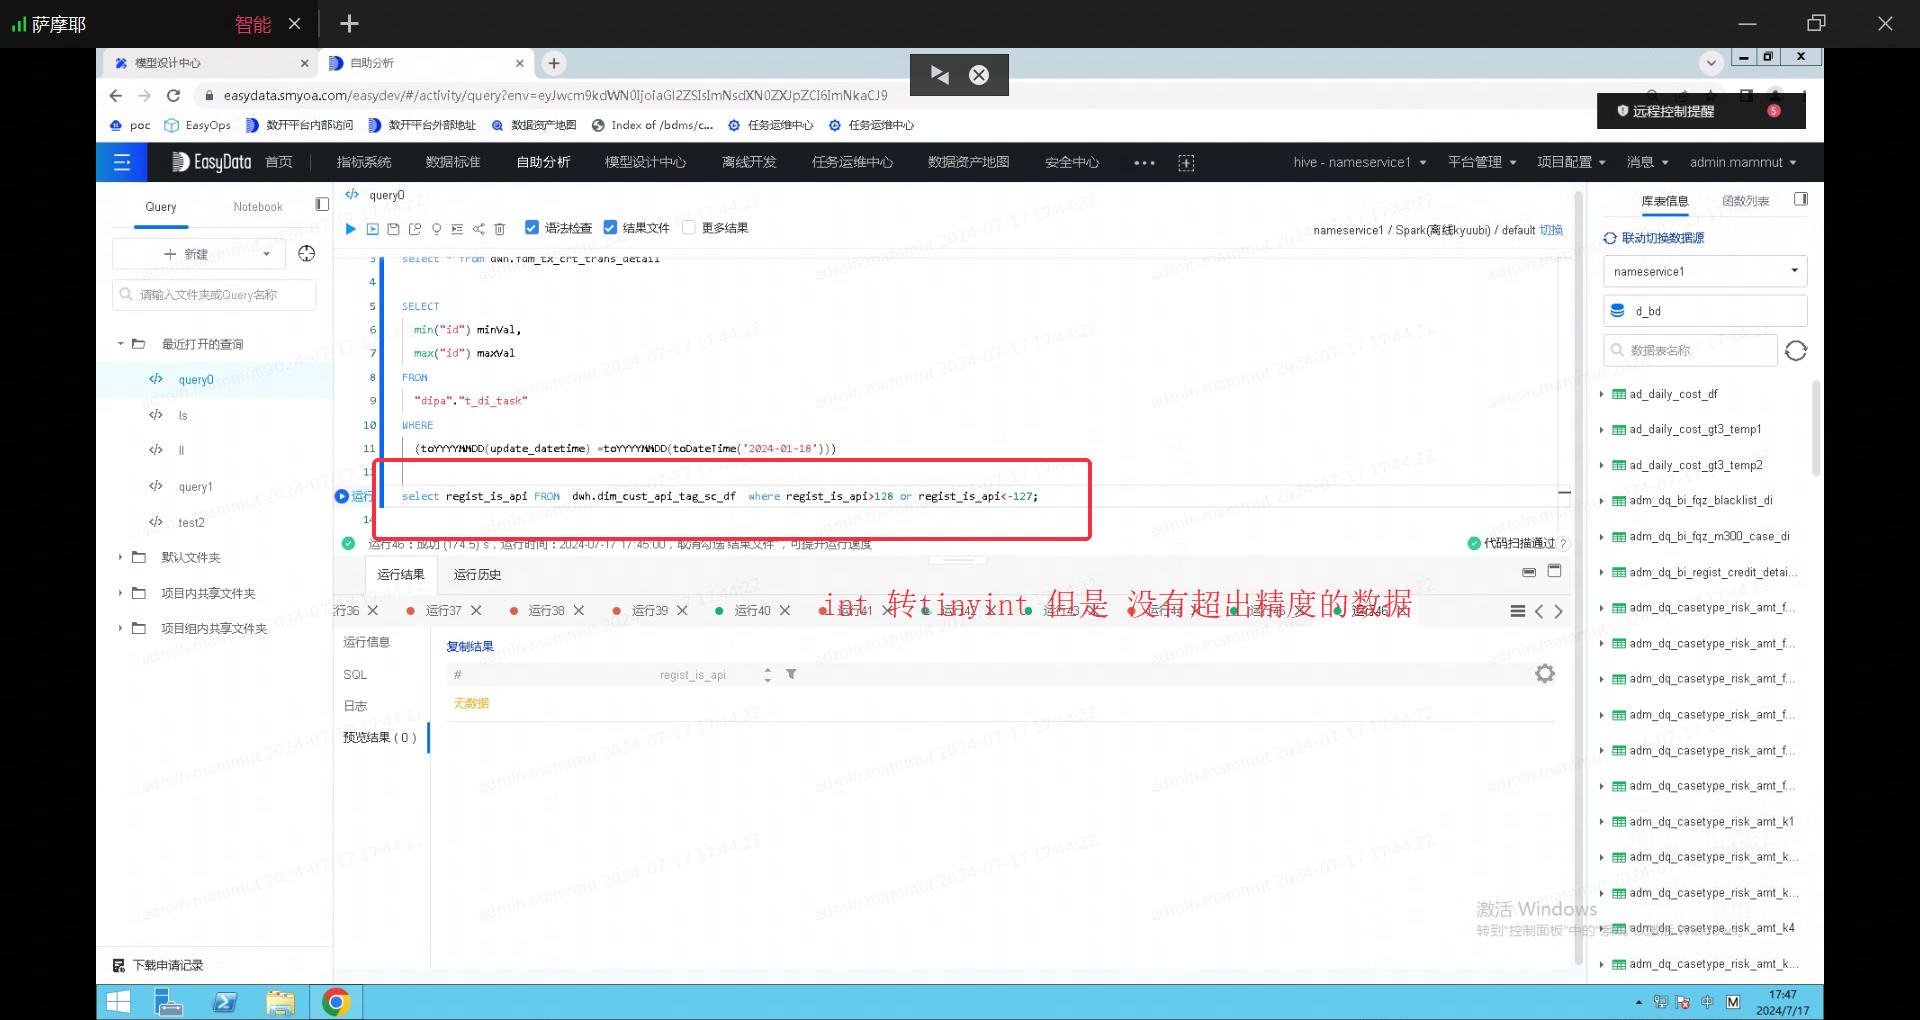Enable the 更多结果 checkbox
The image size is (1920, 1020).
(688, 228)
